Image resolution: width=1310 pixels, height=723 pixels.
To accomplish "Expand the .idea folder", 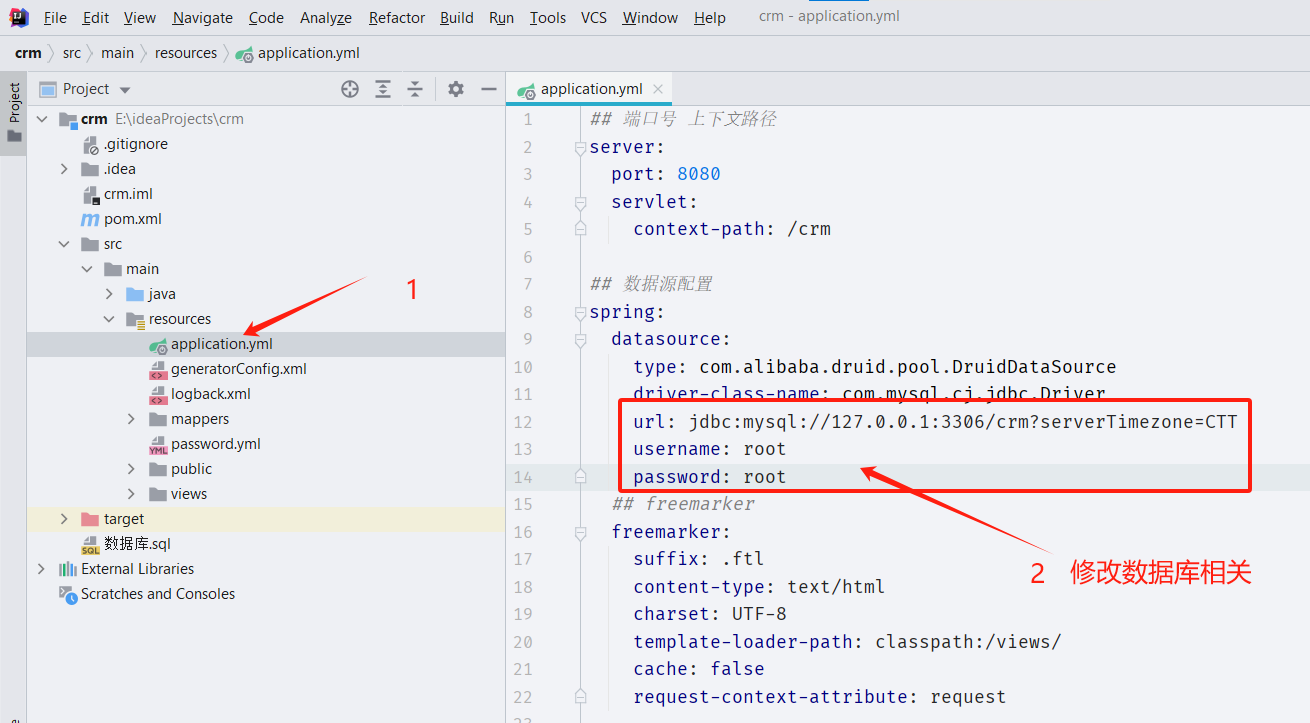I will pyautogui.click(x=64, y=169).
